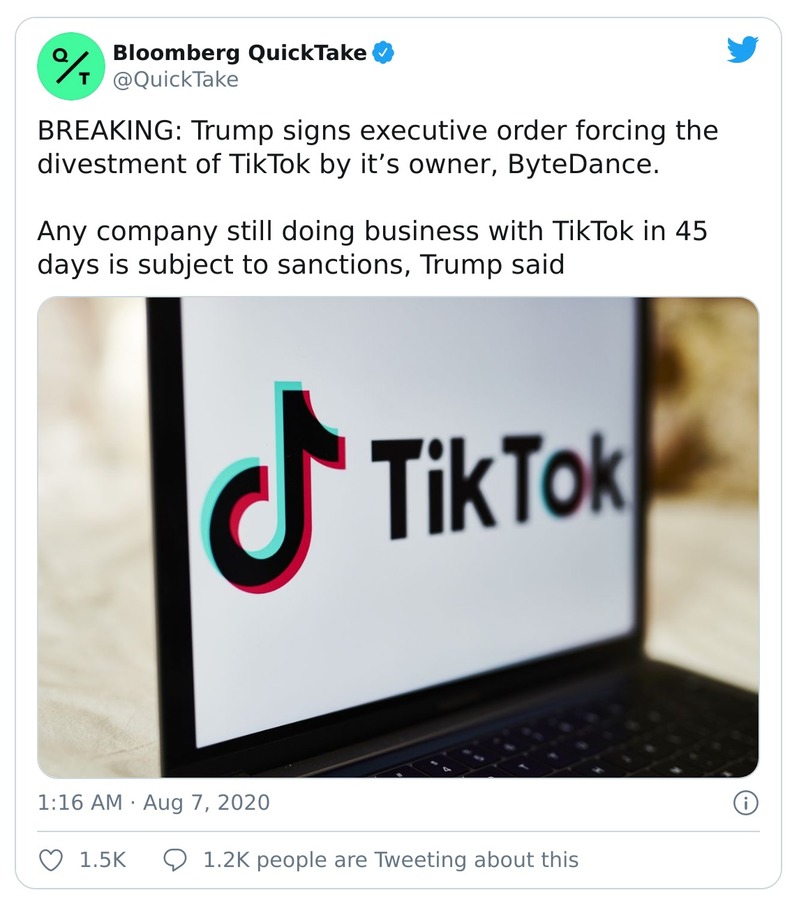Open the @QuickTake handle link
The height and width of the screenshot is (911, 799).
(175, 80)
